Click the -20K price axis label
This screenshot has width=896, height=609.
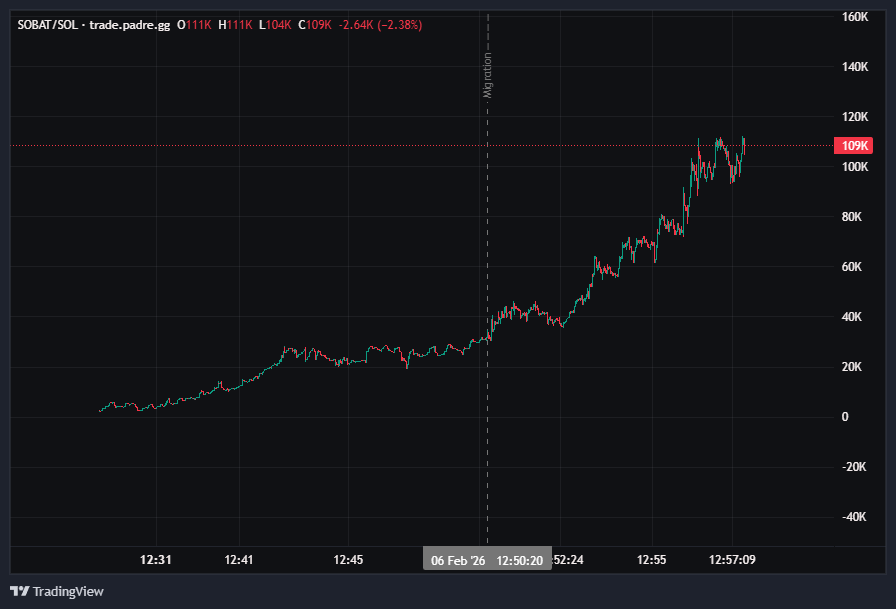click(854, 467)
